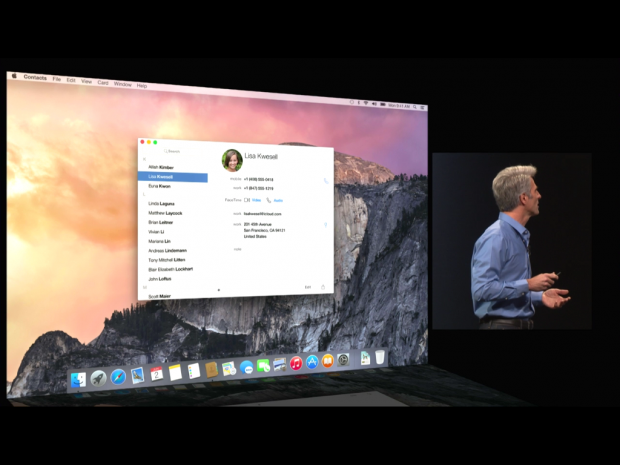The width and height of the screenshot is (620, 465).
Task: Open iPhoto icon in the Dock
Action: point(280,365)
